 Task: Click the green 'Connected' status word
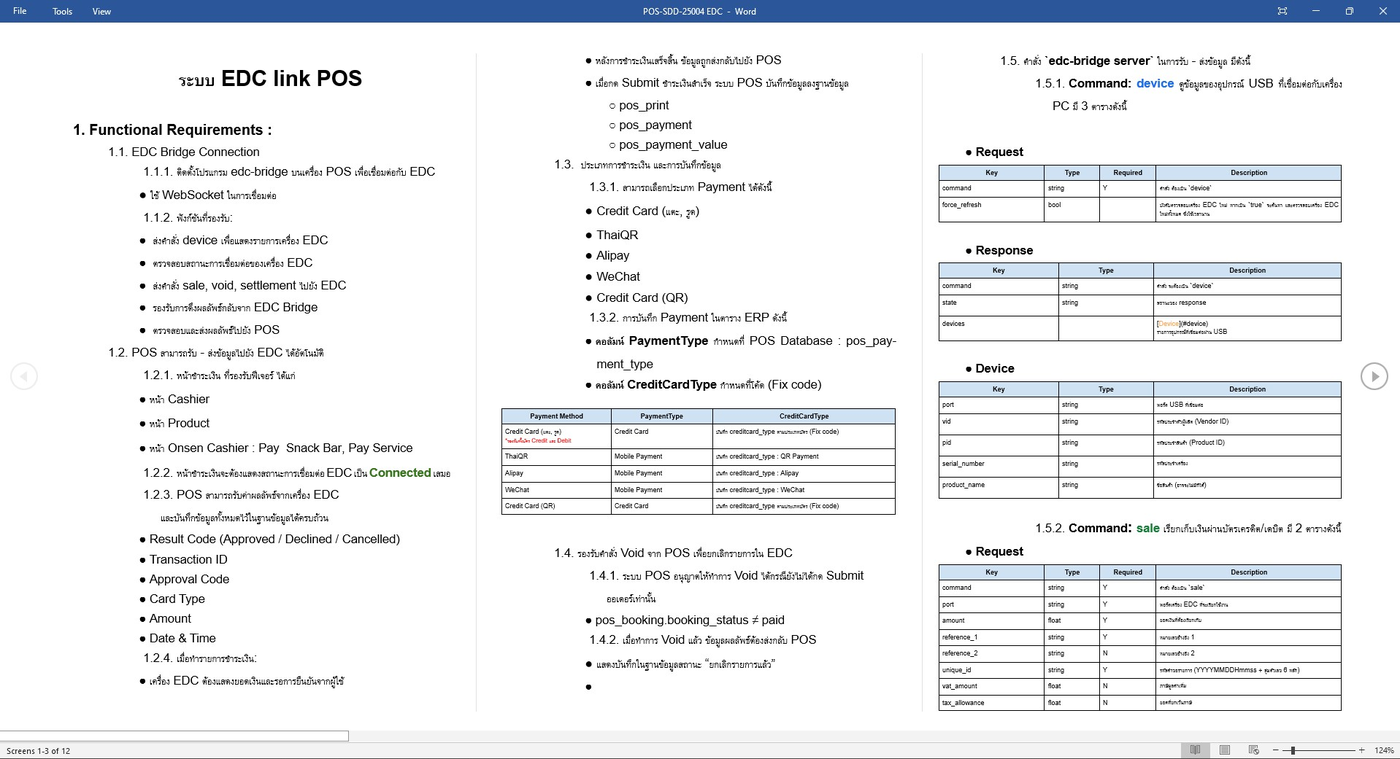[400, 473]
